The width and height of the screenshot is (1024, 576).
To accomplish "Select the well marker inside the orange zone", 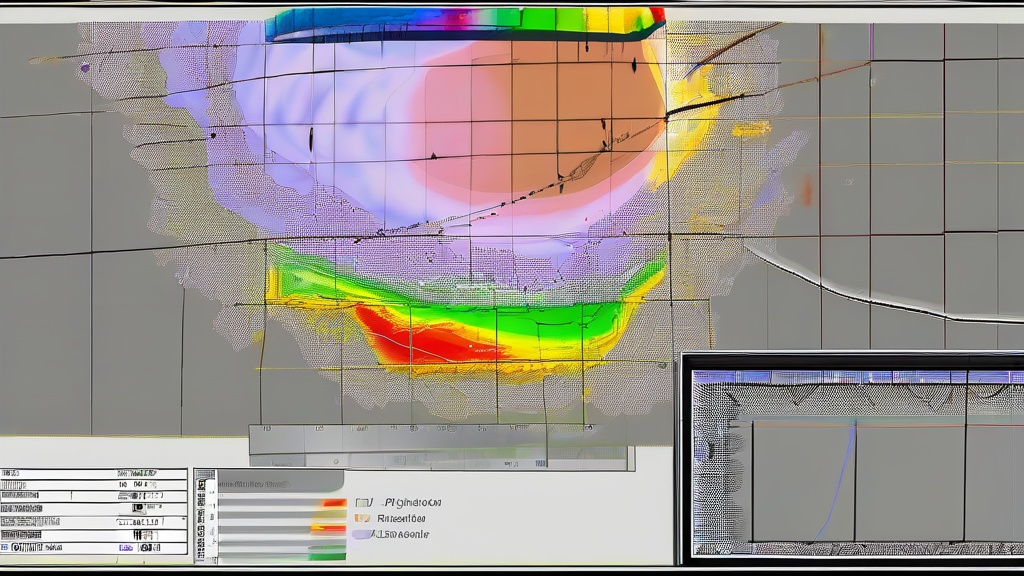I will (x=603, y=124).
